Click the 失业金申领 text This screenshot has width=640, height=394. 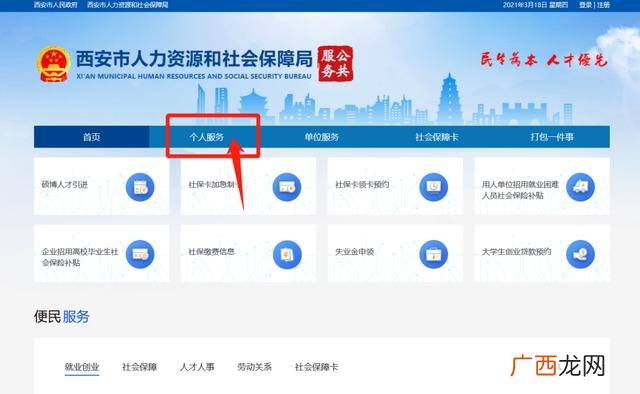tap(354, 252)
